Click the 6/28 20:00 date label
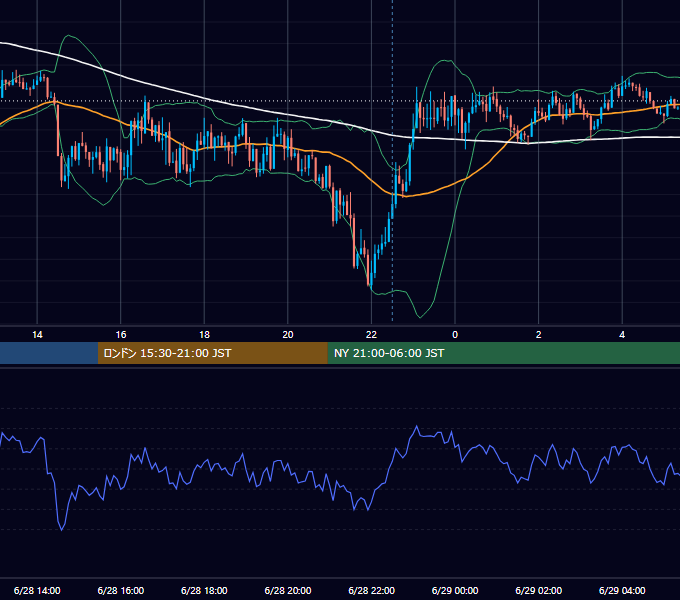 click(288, 590)
